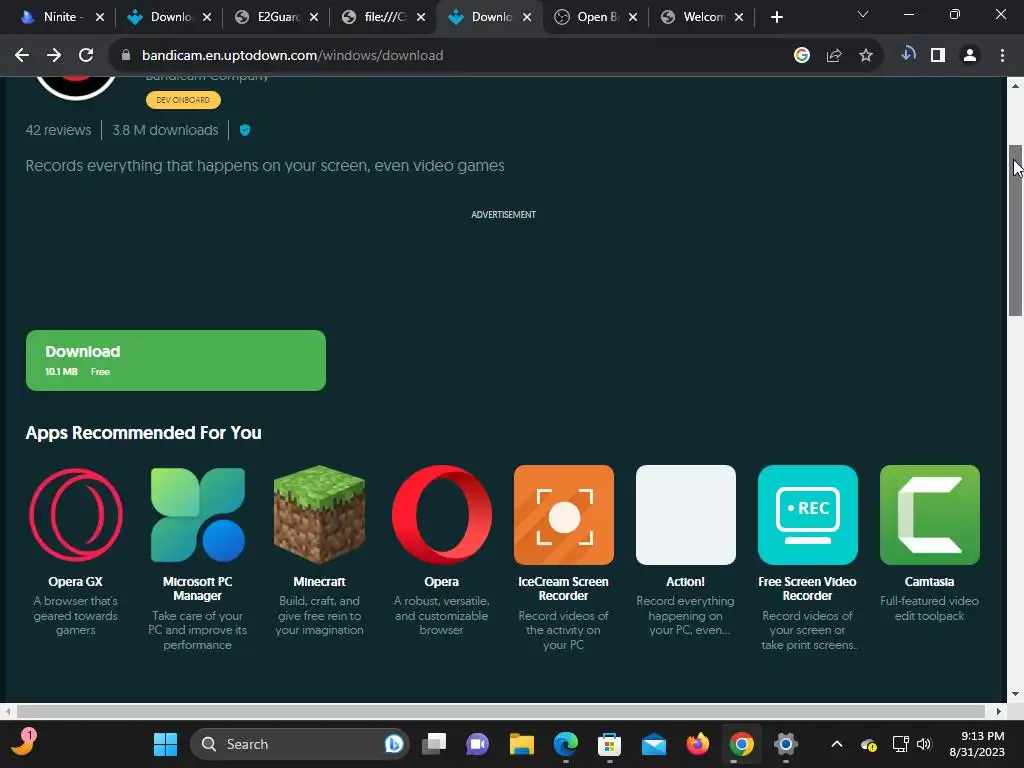Image resolution: width=1024 pixels, height=768 pixels.
Task: Go forward in browser history
Action: (54, 56)
